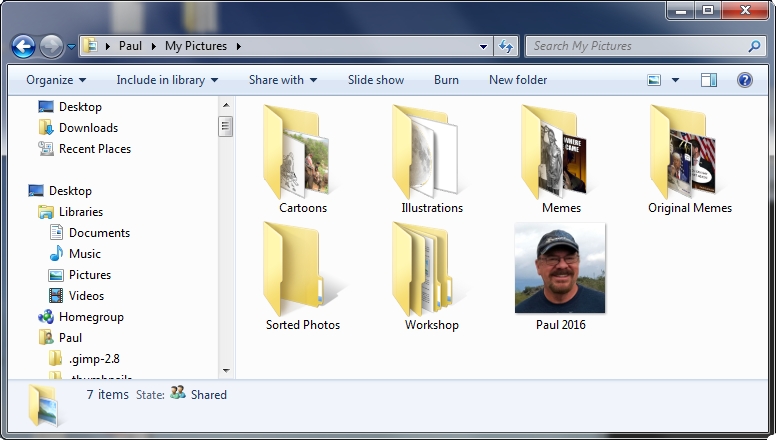The image size is (776, 440).
Task: Click the library icon in address bar
Action: 91,46
